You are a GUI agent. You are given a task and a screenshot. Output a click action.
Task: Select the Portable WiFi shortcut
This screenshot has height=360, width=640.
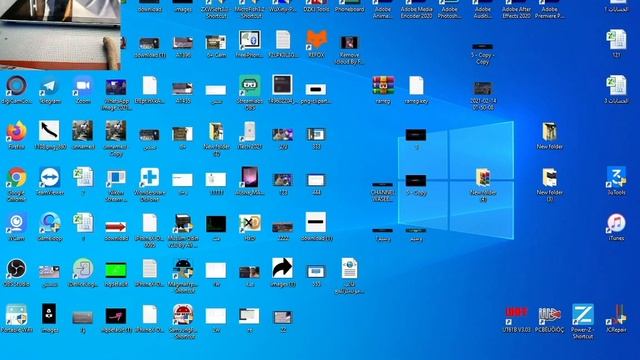pyautogui.click(x=16, y=315)
